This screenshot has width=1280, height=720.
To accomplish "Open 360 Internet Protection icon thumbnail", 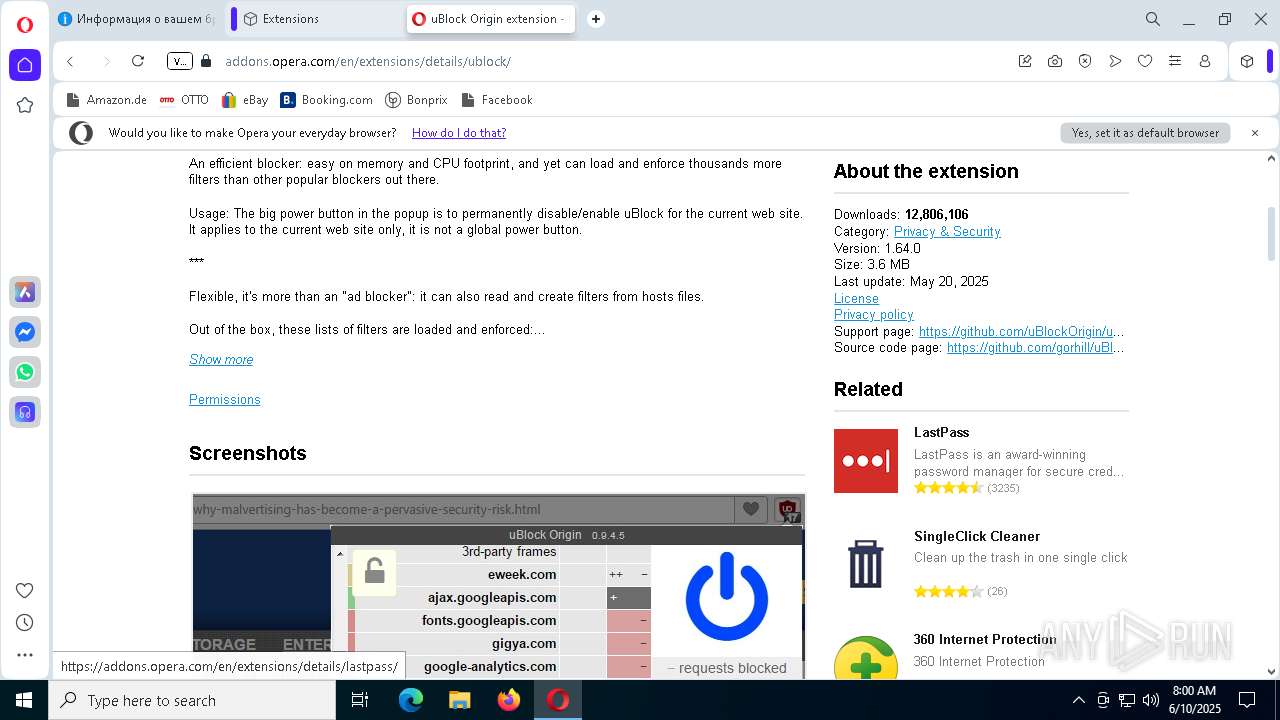I will click(x=866, y=658).
